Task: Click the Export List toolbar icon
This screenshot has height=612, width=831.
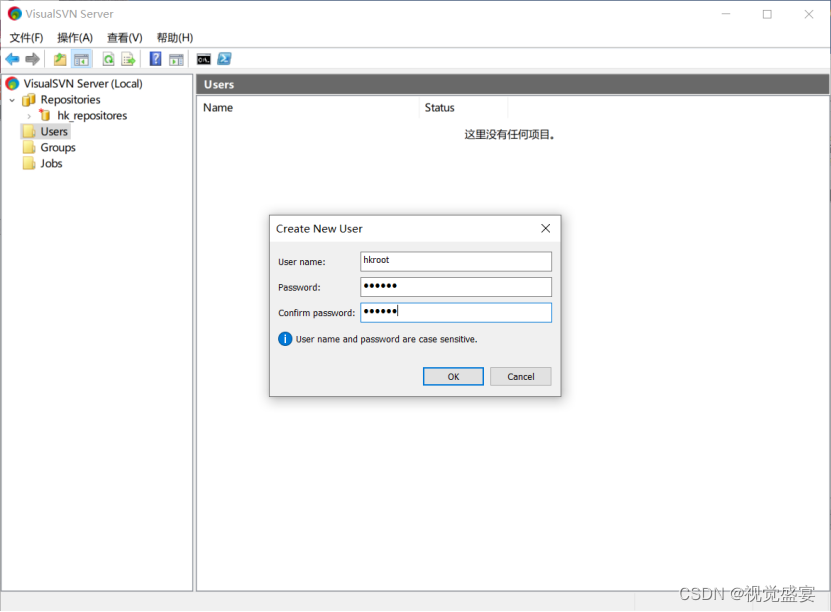Action: [128, 59]
